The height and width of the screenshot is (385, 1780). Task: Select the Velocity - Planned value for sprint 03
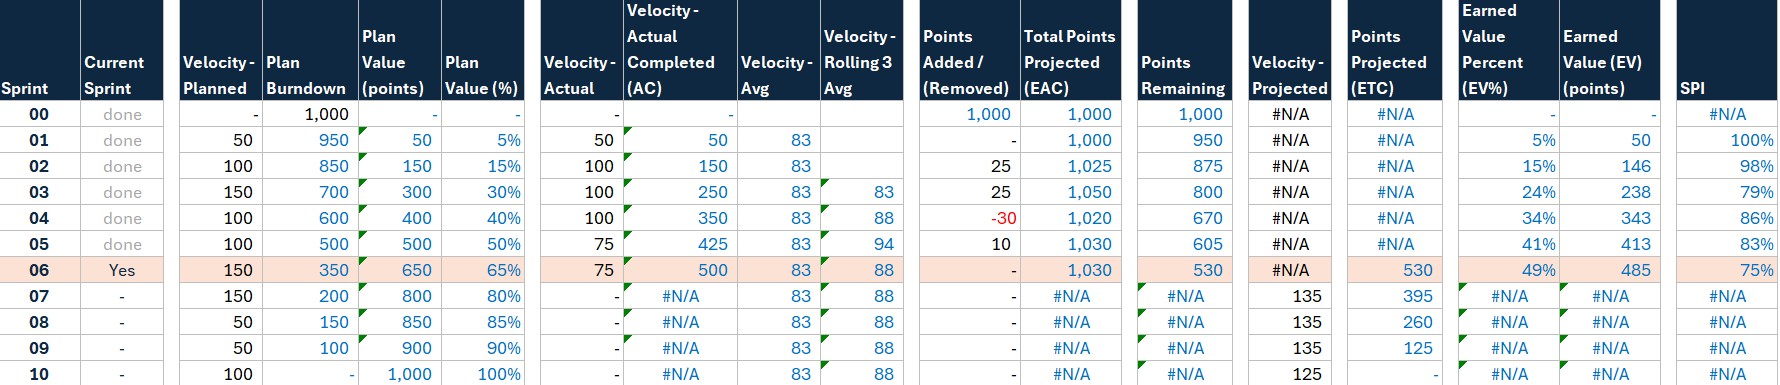221,192
